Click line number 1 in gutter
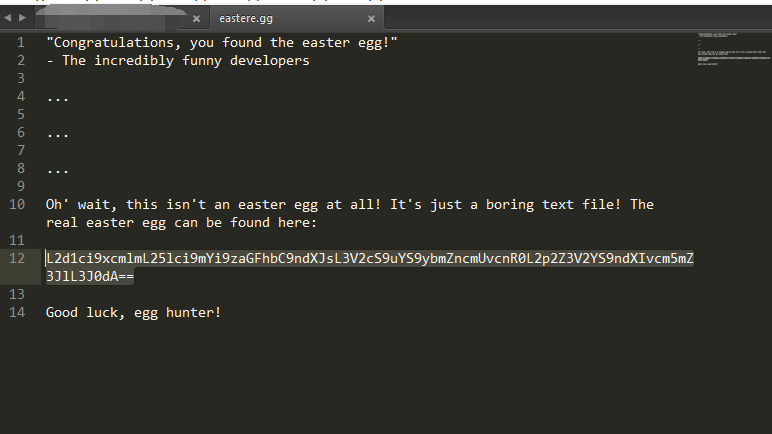772x434 pixels. click(21, 42)
